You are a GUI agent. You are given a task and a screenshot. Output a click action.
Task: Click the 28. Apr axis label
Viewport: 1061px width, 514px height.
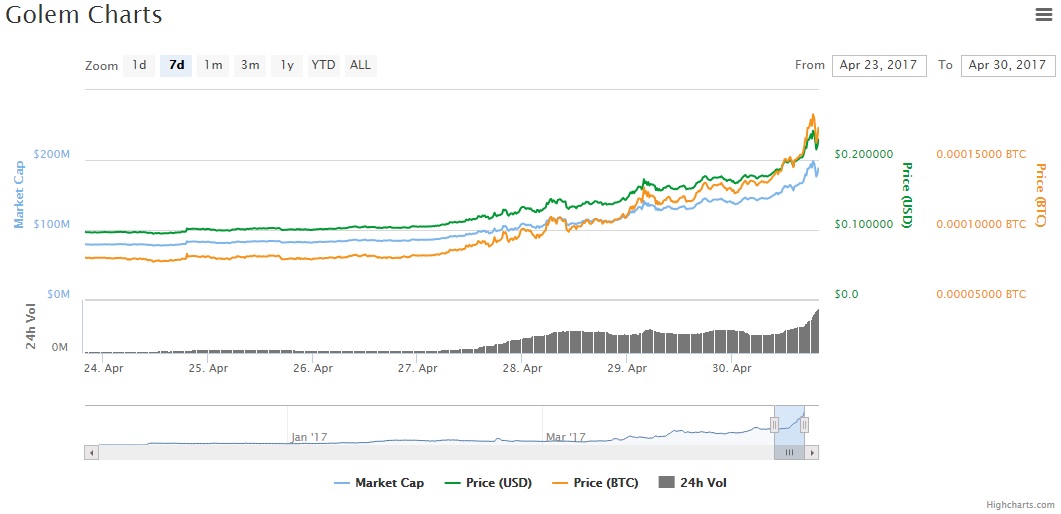(523, 369)
